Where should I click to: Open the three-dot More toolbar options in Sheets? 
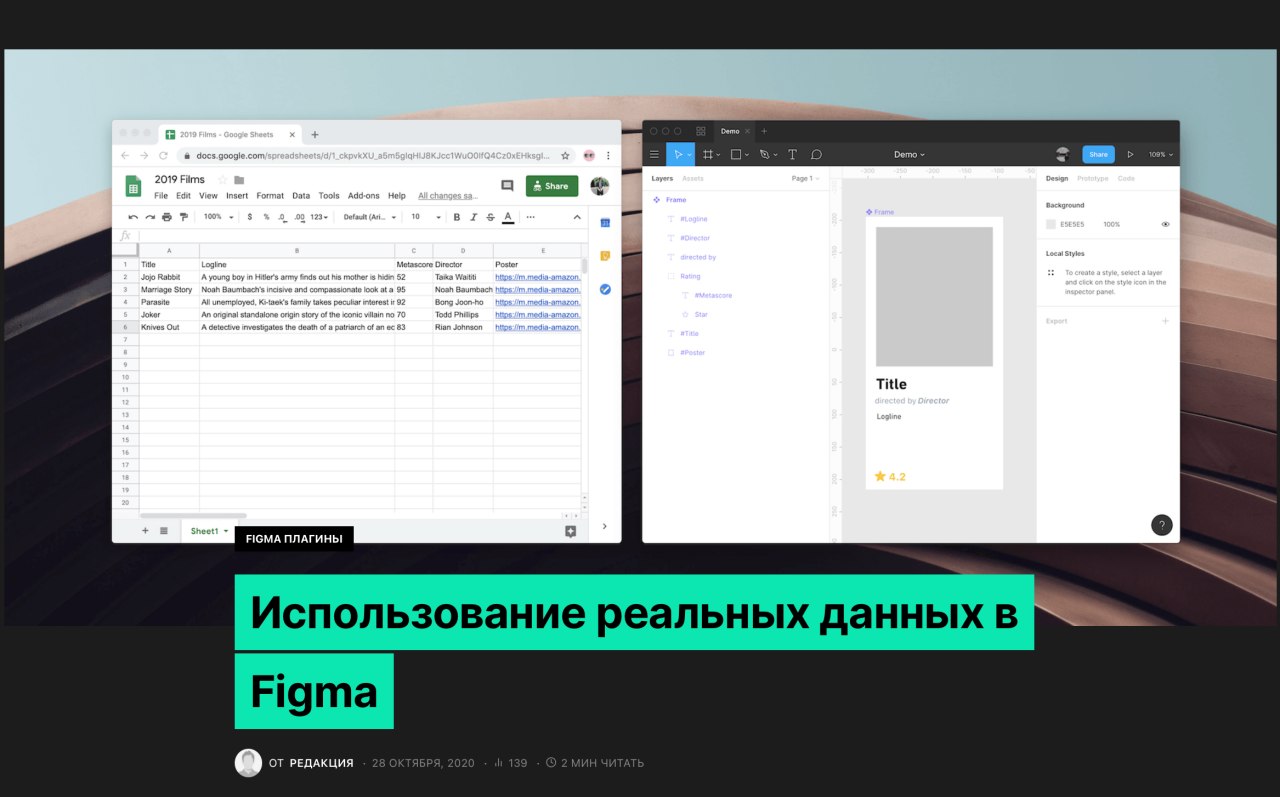530,217
